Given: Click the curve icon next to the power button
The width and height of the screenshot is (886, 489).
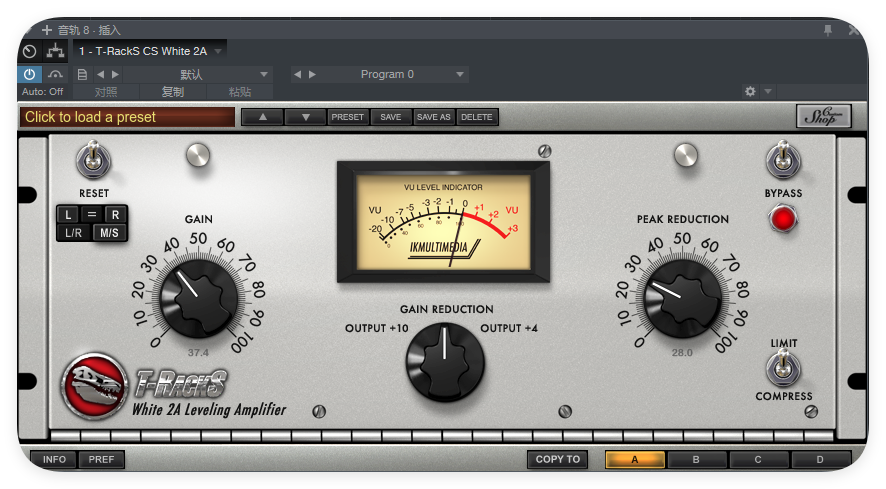Looking at the screenshot, I should coord(55,74).
